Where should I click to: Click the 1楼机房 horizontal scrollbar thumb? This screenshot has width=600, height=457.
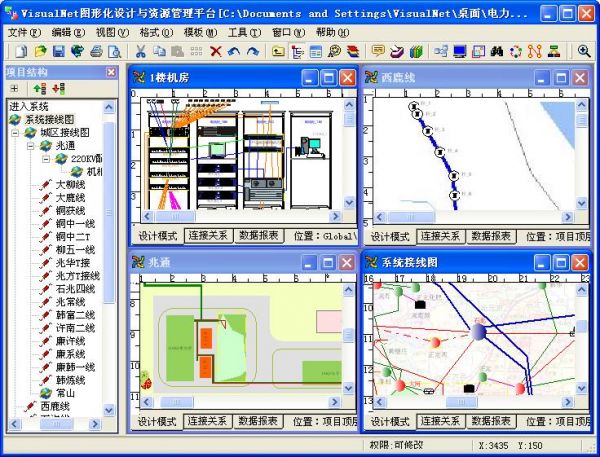[x=174, y=217]
